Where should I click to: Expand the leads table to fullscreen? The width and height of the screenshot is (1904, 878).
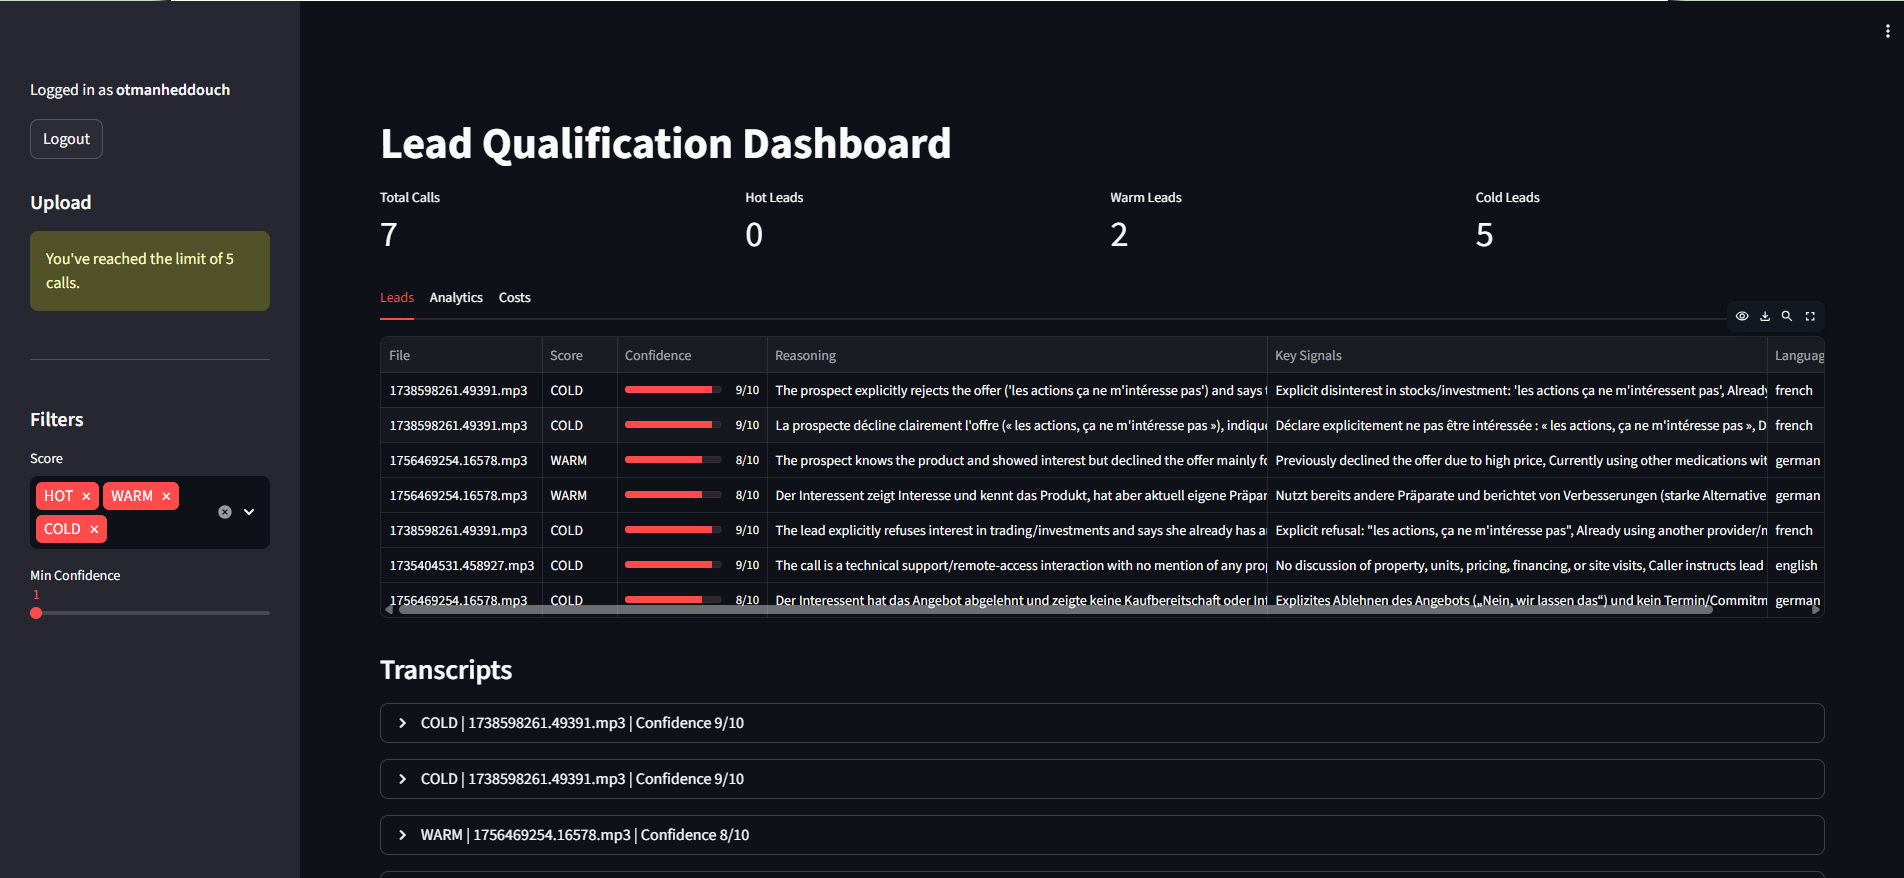(1810, 316)
